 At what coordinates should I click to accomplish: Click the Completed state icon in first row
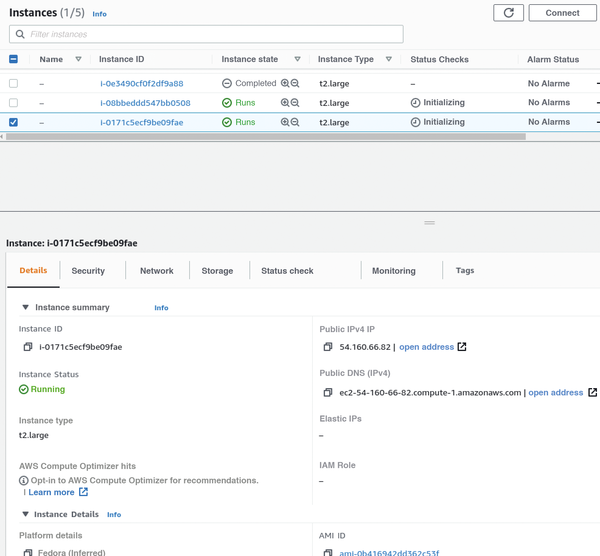[227, 83]
